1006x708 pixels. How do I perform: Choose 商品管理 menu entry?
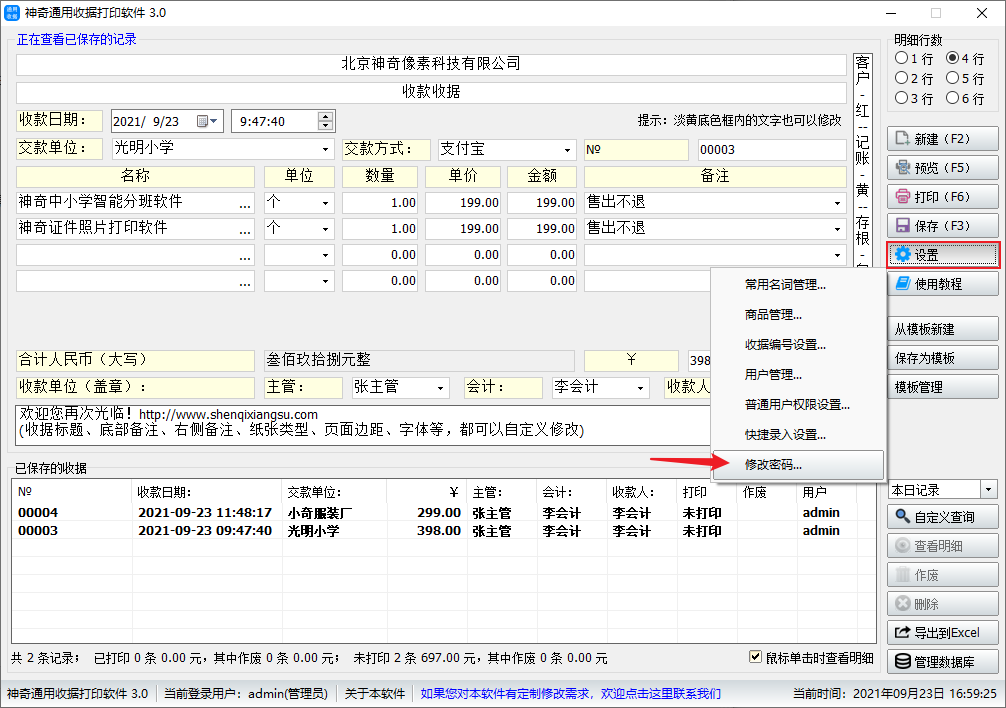pos(773,315)
